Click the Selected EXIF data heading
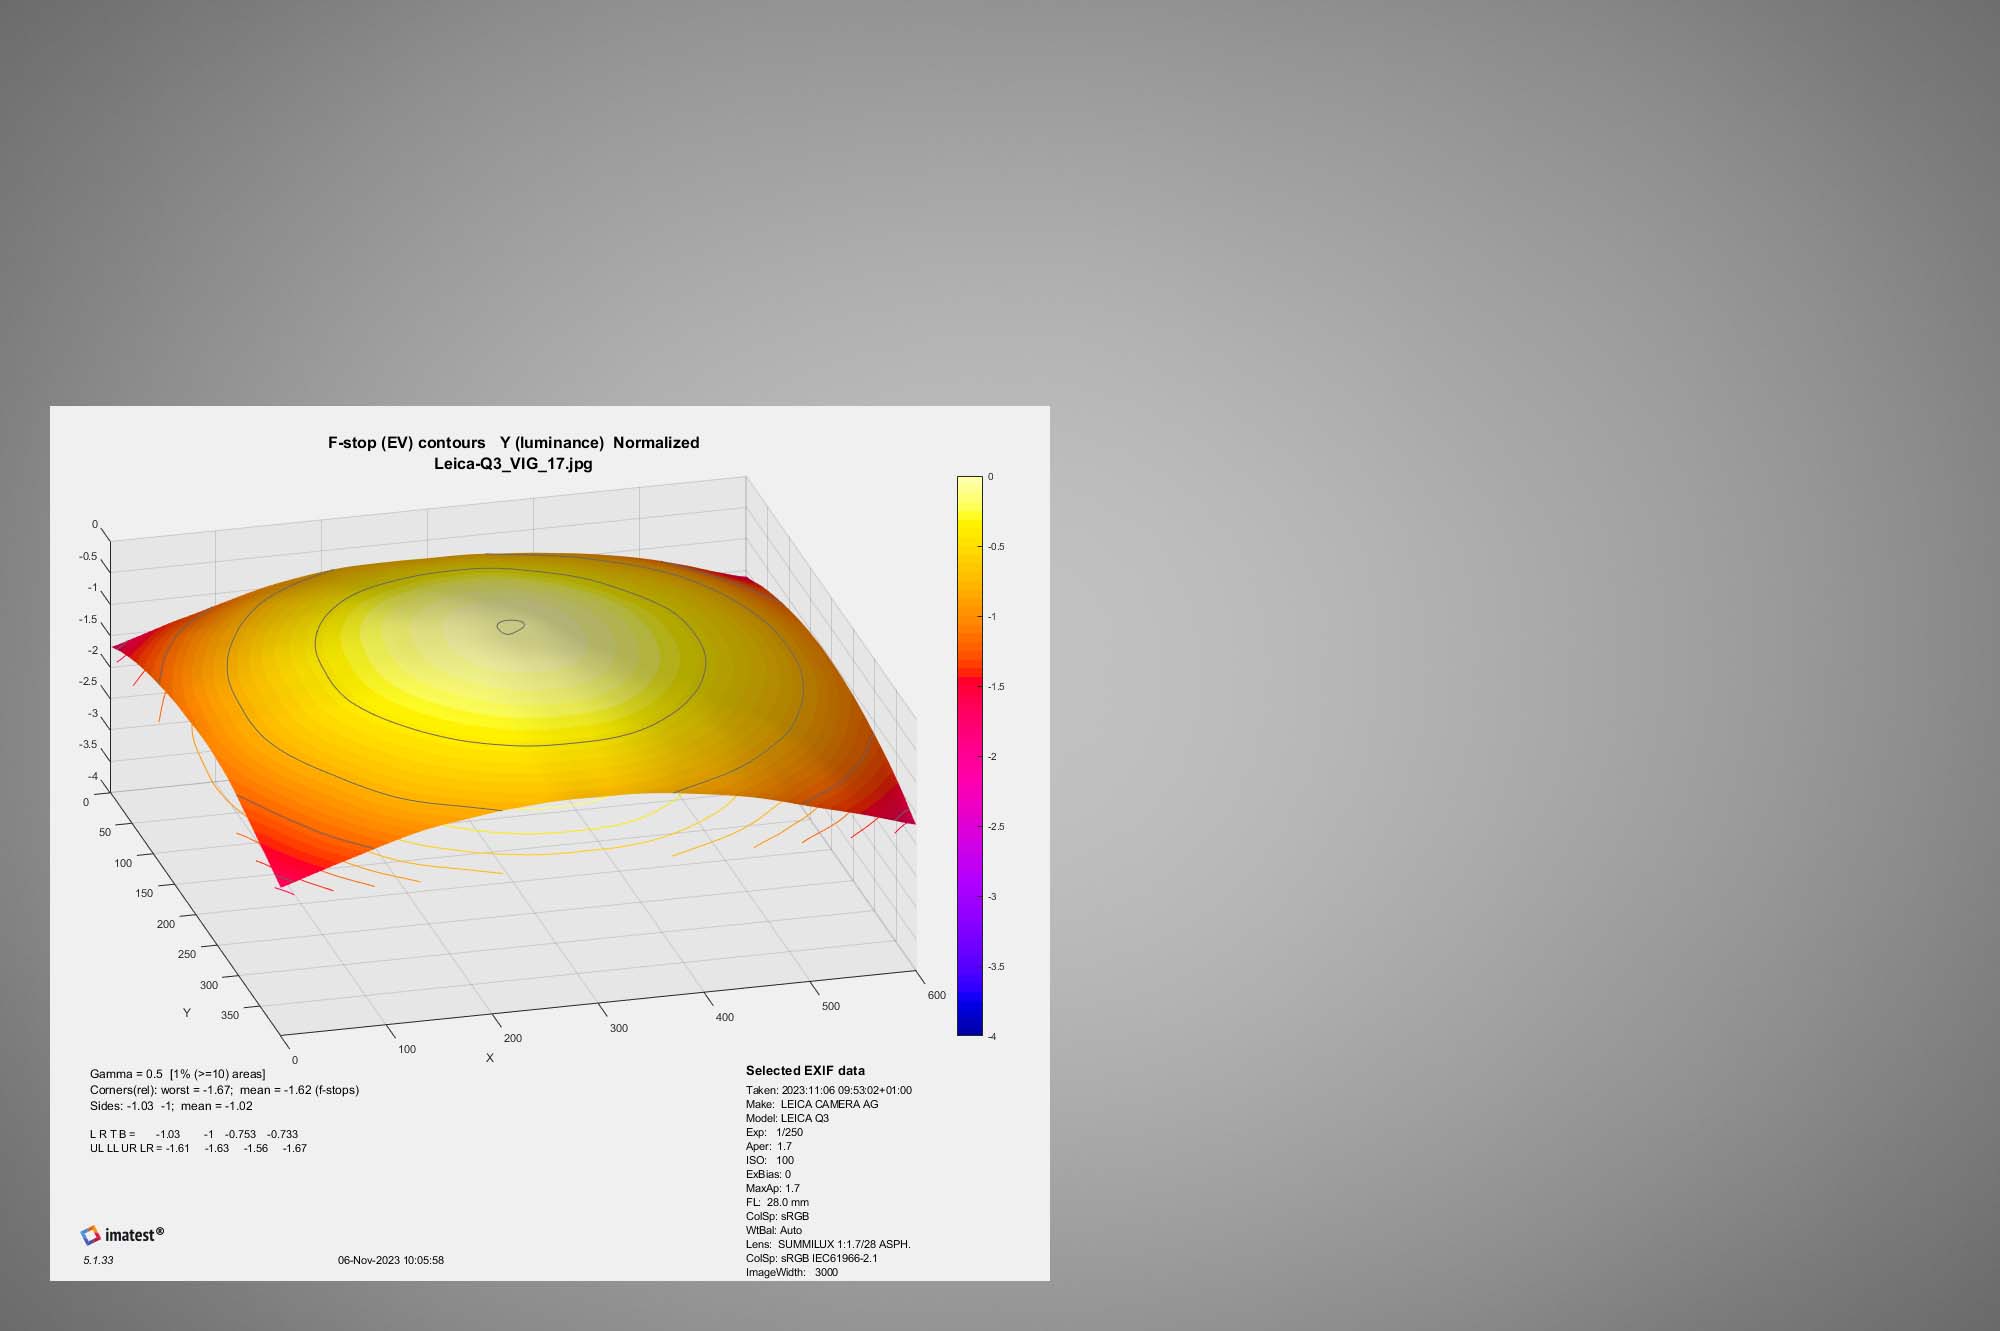The width and height of the screenshot is (2000, 1331). 805,1070
